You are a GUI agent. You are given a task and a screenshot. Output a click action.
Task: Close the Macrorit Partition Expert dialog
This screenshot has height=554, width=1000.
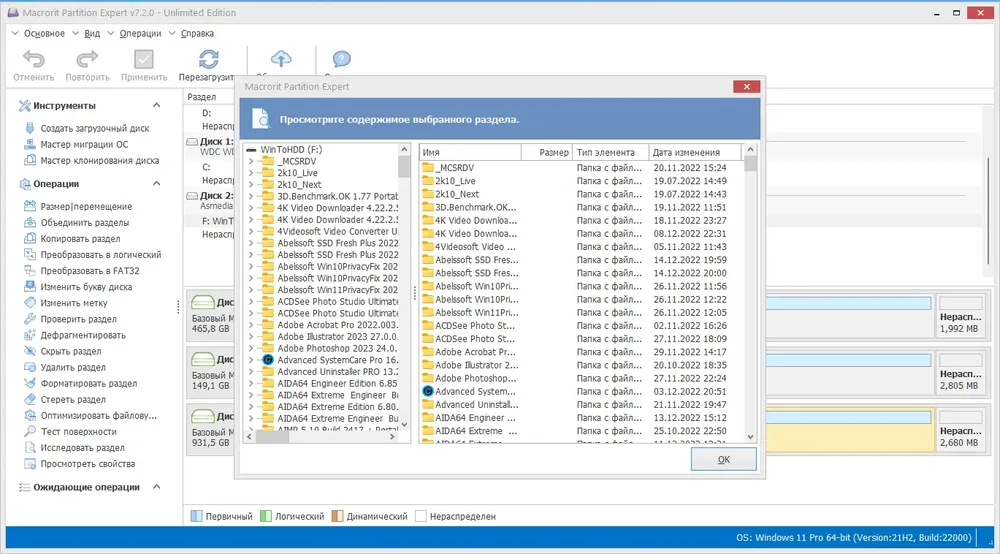click(746, 87)
